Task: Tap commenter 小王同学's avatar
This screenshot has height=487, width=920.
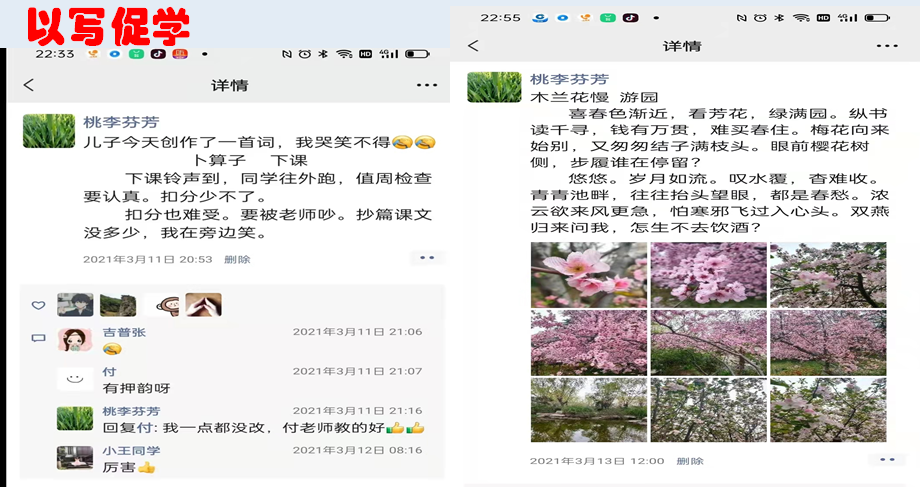Action: click(75, 458)
